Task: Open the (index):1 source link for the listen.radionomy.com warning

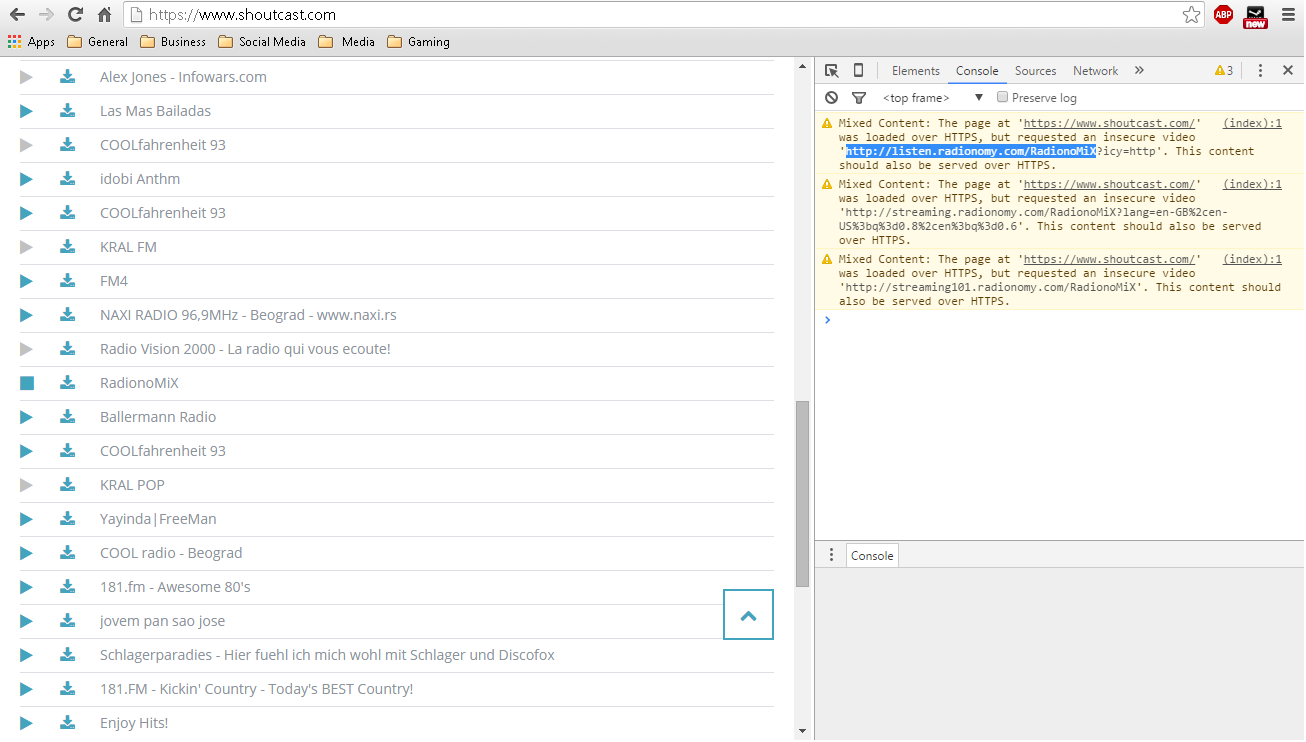Action: point(1252,123)
